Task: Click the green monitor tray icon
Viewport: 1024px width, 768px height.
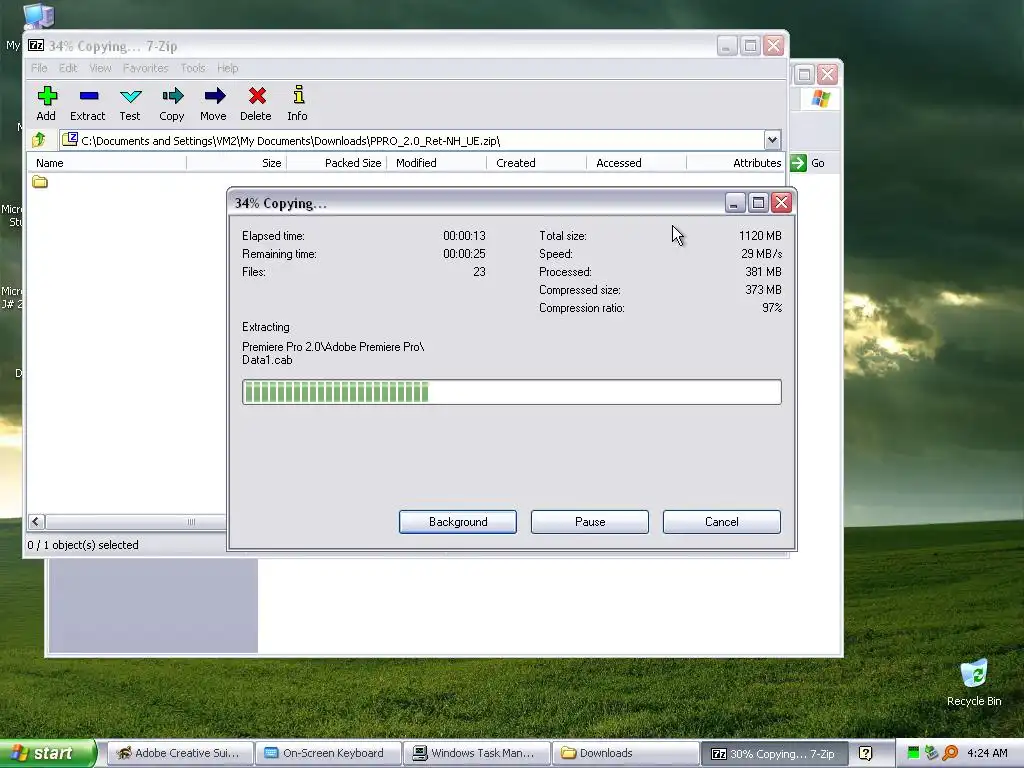Action: tap(913, 753)
